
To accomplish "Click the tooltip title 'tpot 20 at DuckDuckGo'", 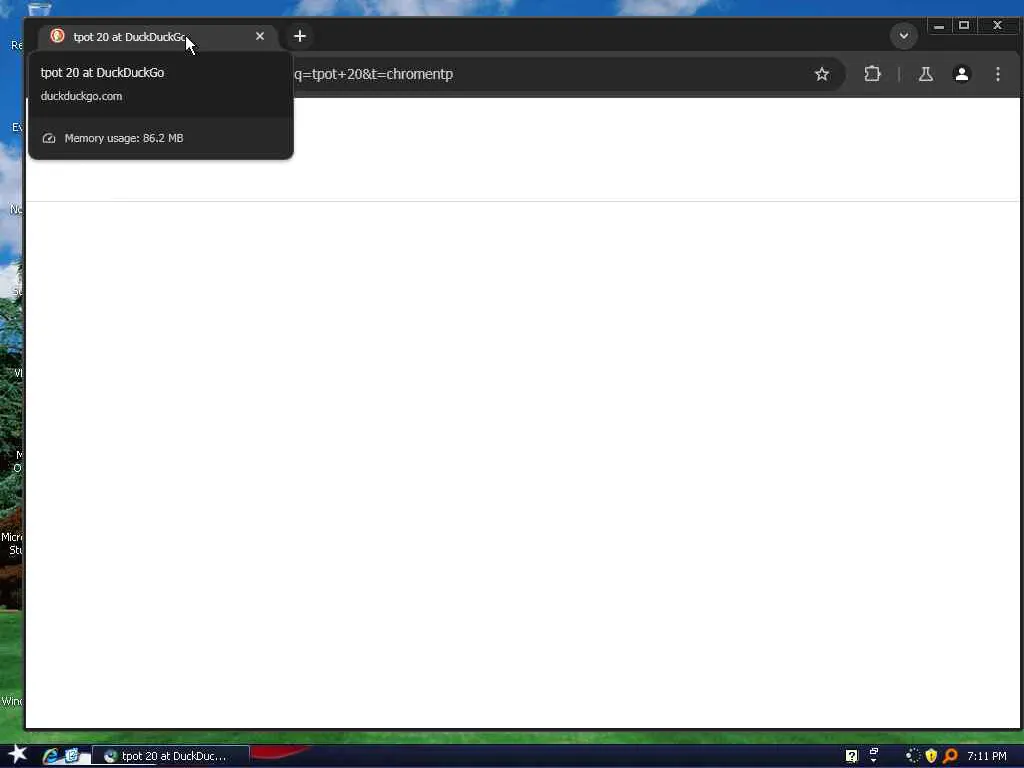I will coord(102,72).
